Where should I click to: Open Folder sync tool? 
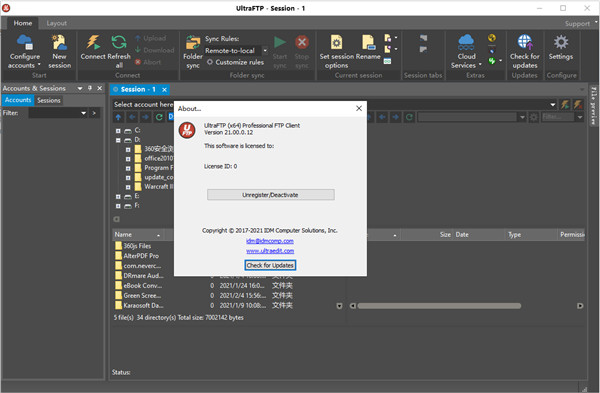193,52
